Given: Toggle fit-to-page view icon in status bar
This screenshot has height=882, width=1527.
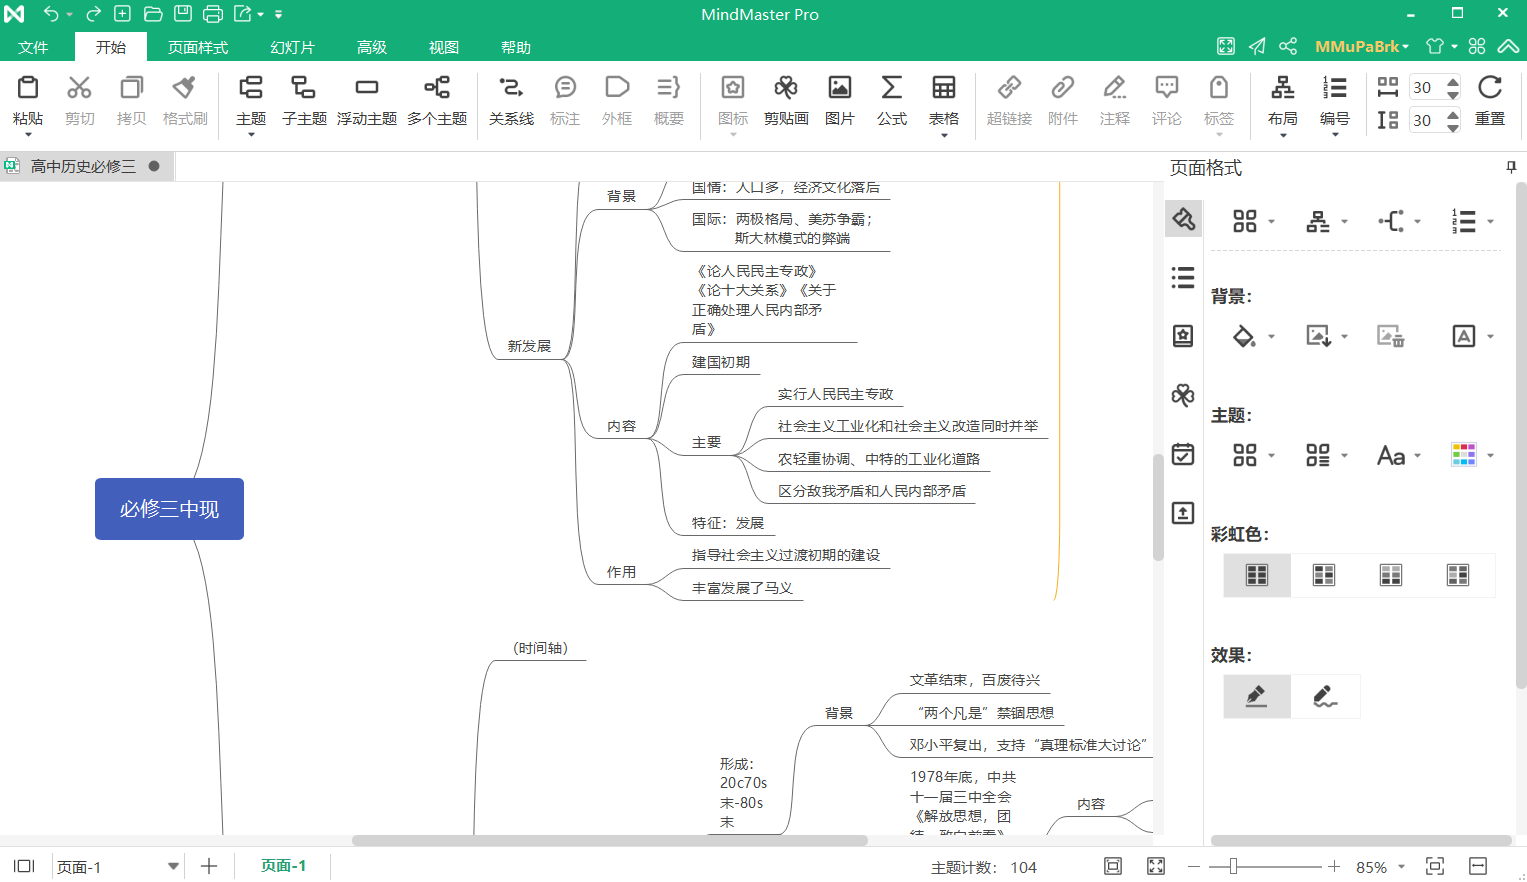Looking at the screenshot, I should click(x=1113, y=866).
